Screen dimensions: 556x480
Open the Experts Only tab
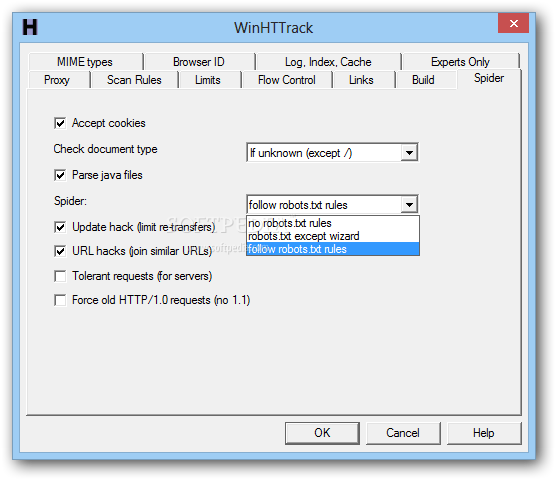click(460, 62)
